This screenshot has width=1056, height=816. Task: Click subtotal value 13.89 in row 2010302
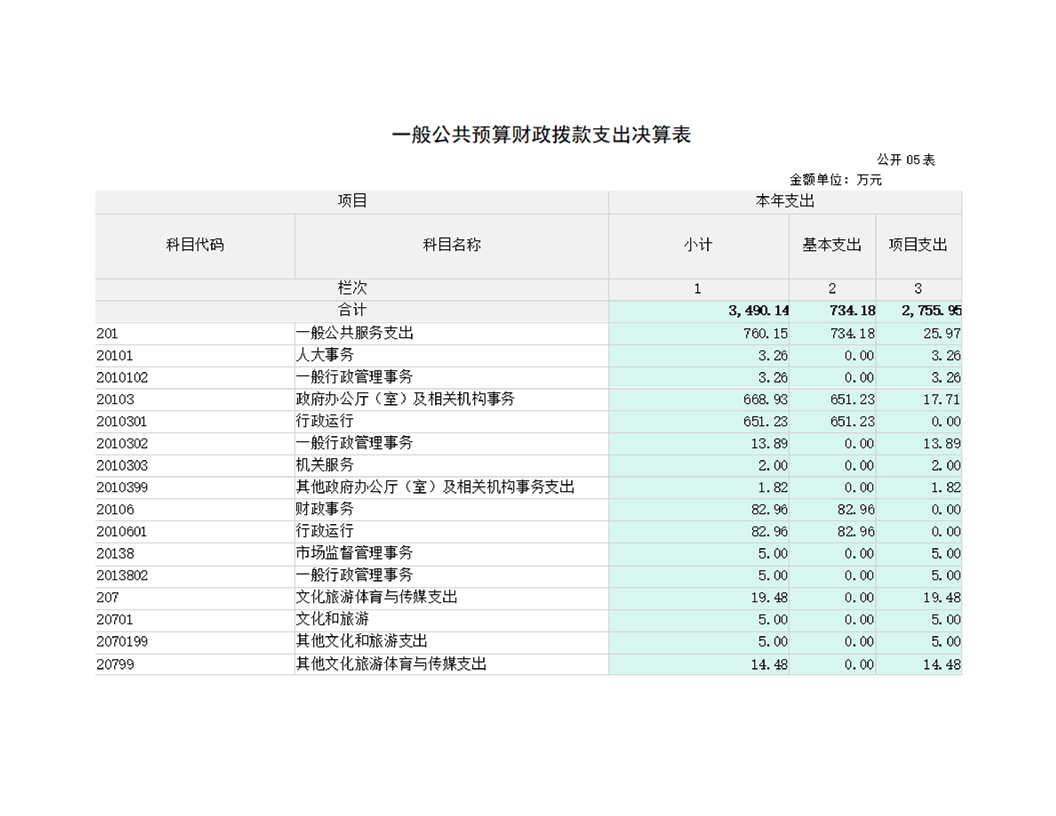pos(768,444)
